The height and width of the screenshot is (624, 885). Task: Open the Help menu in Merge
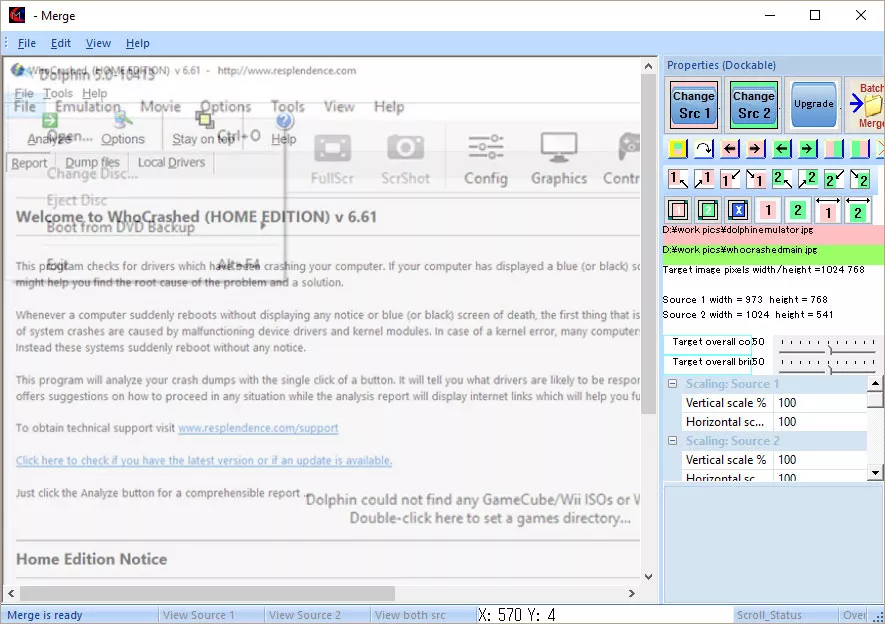(138, 43)
